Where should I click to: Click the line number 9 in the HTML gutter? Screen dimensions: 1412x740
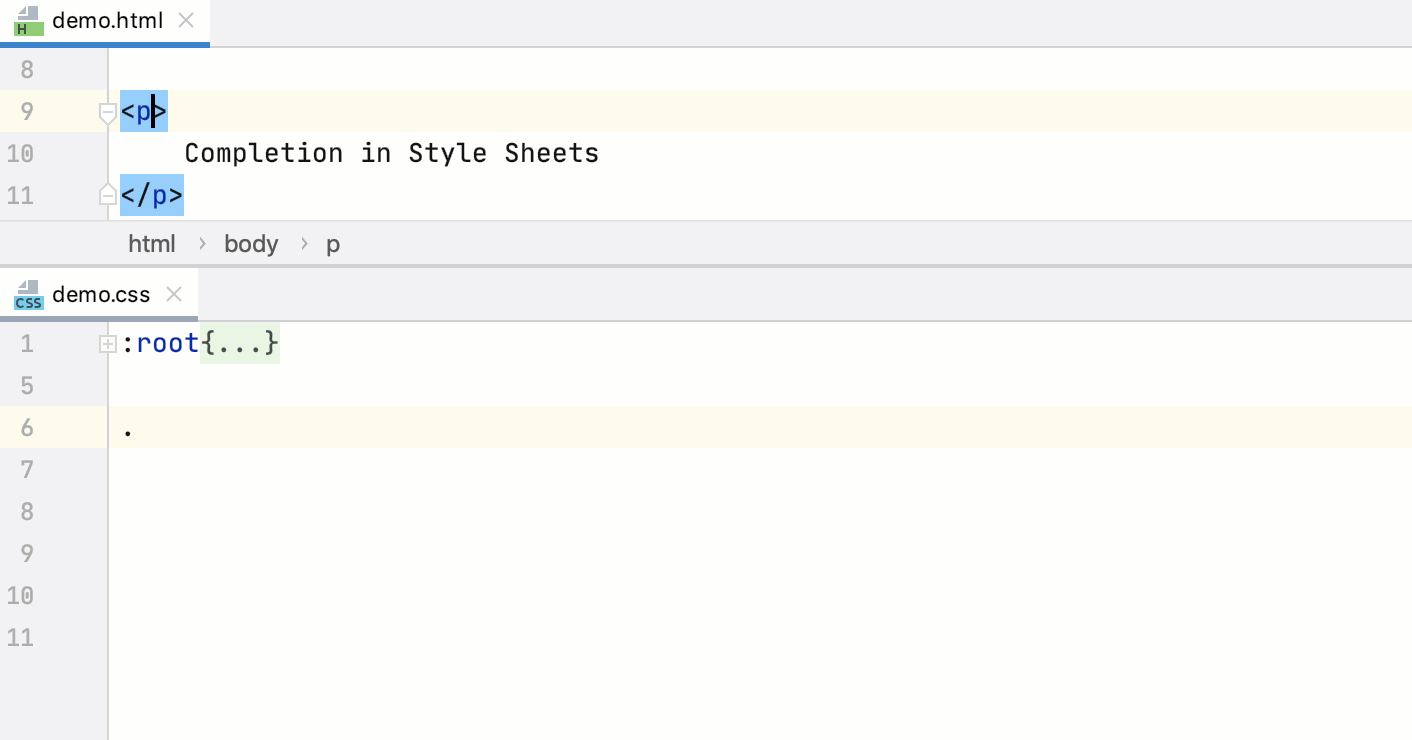point(26,111)
